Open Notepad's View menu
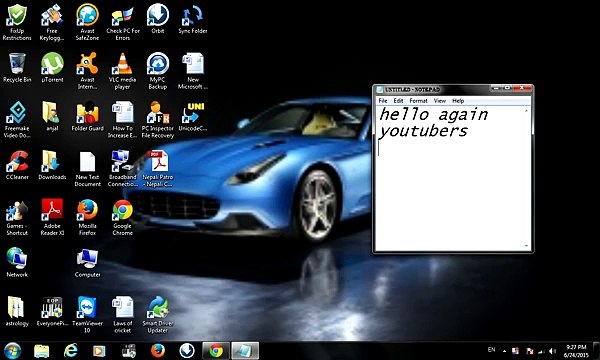Viewport: 600px width, 360px height. [440, 101]
